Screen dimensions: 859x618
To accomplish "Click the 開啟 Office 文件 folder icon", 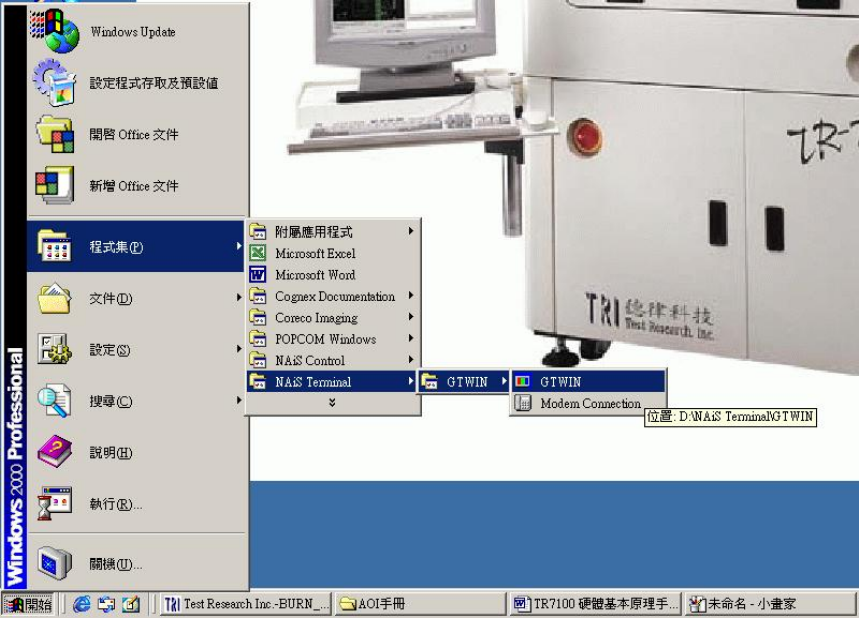I will [x=55, y=134].
